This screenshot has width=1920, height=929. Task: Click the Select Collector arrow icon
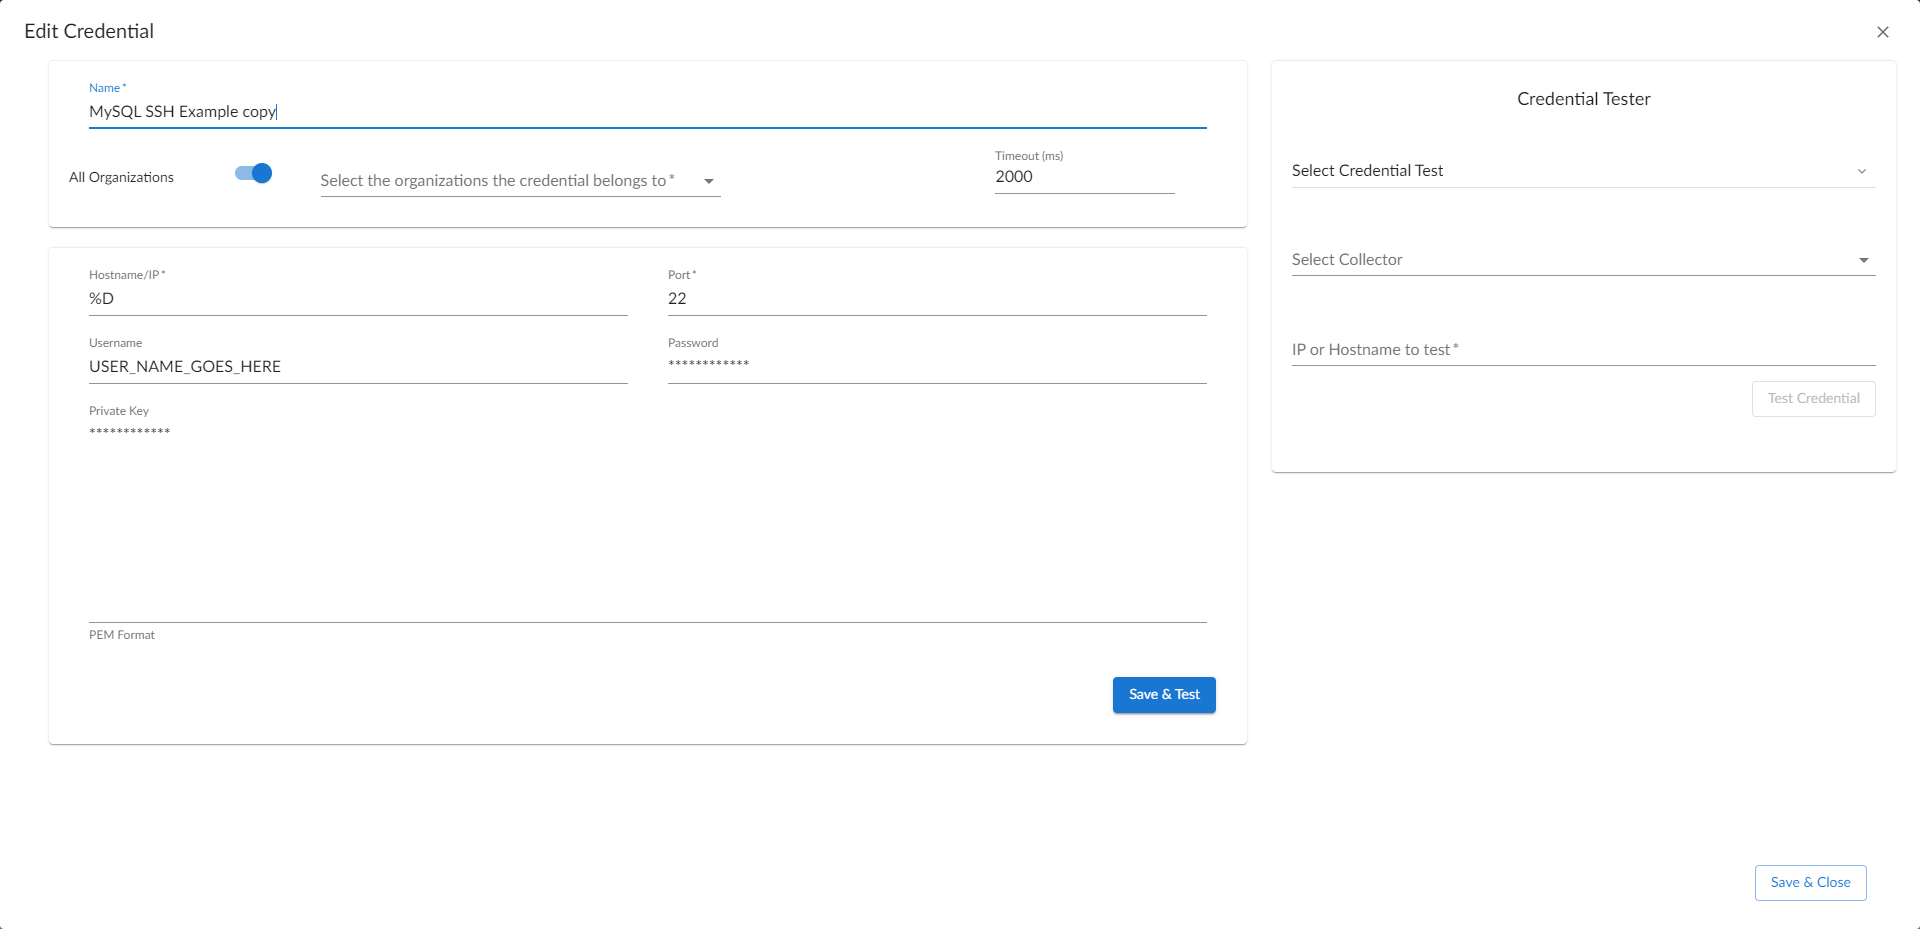[x=1863, y=261]
